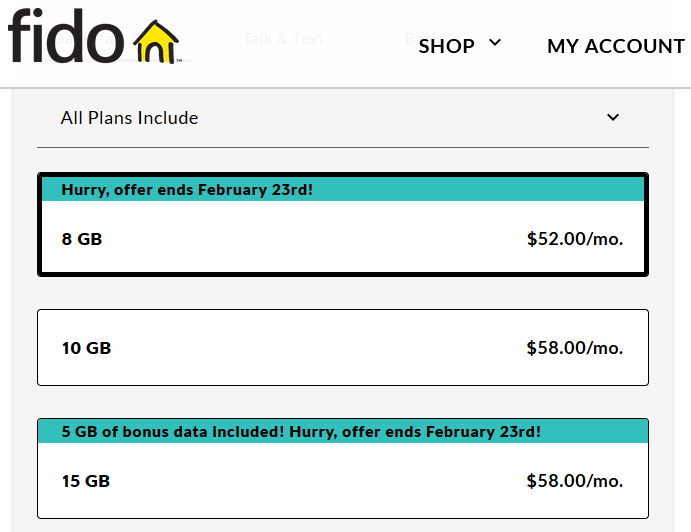
Task: Click the 10 GB plan's $58.00/mo. price
Action: coord(574,348)
